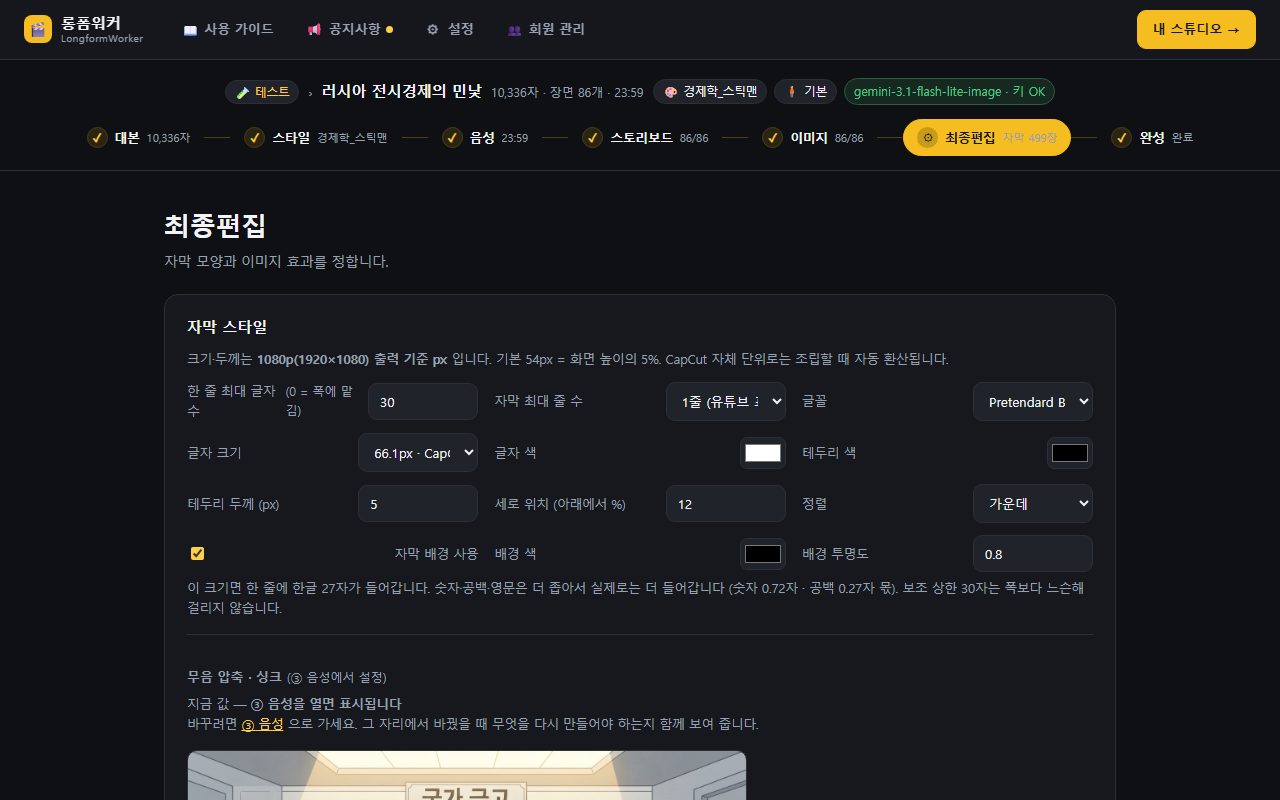The image size is (1280, 800).
Task: Select the 최종편집 step
Action: point(987,138)
